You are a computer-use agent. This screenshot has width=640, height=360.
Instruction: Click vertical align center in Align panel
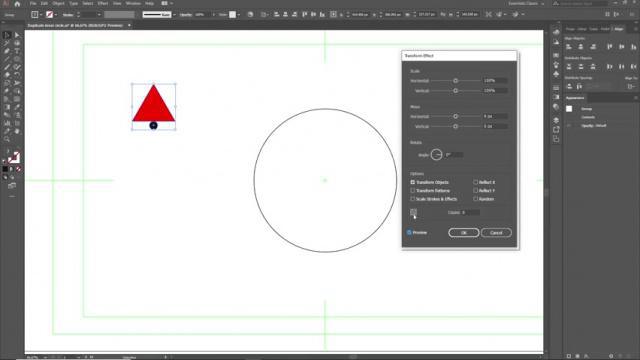point(622,47)
